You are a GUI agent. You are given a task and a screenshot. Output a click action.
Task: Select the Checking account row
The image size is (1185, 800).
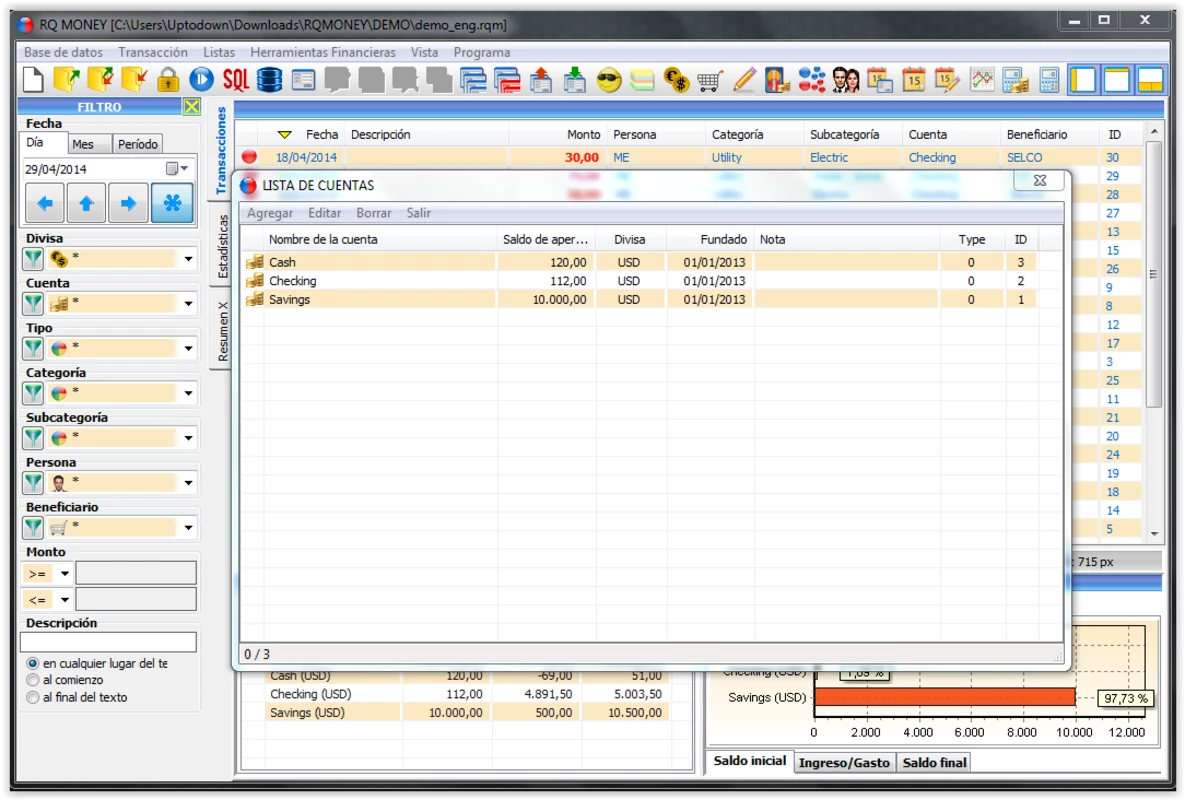tap(641, 281)
